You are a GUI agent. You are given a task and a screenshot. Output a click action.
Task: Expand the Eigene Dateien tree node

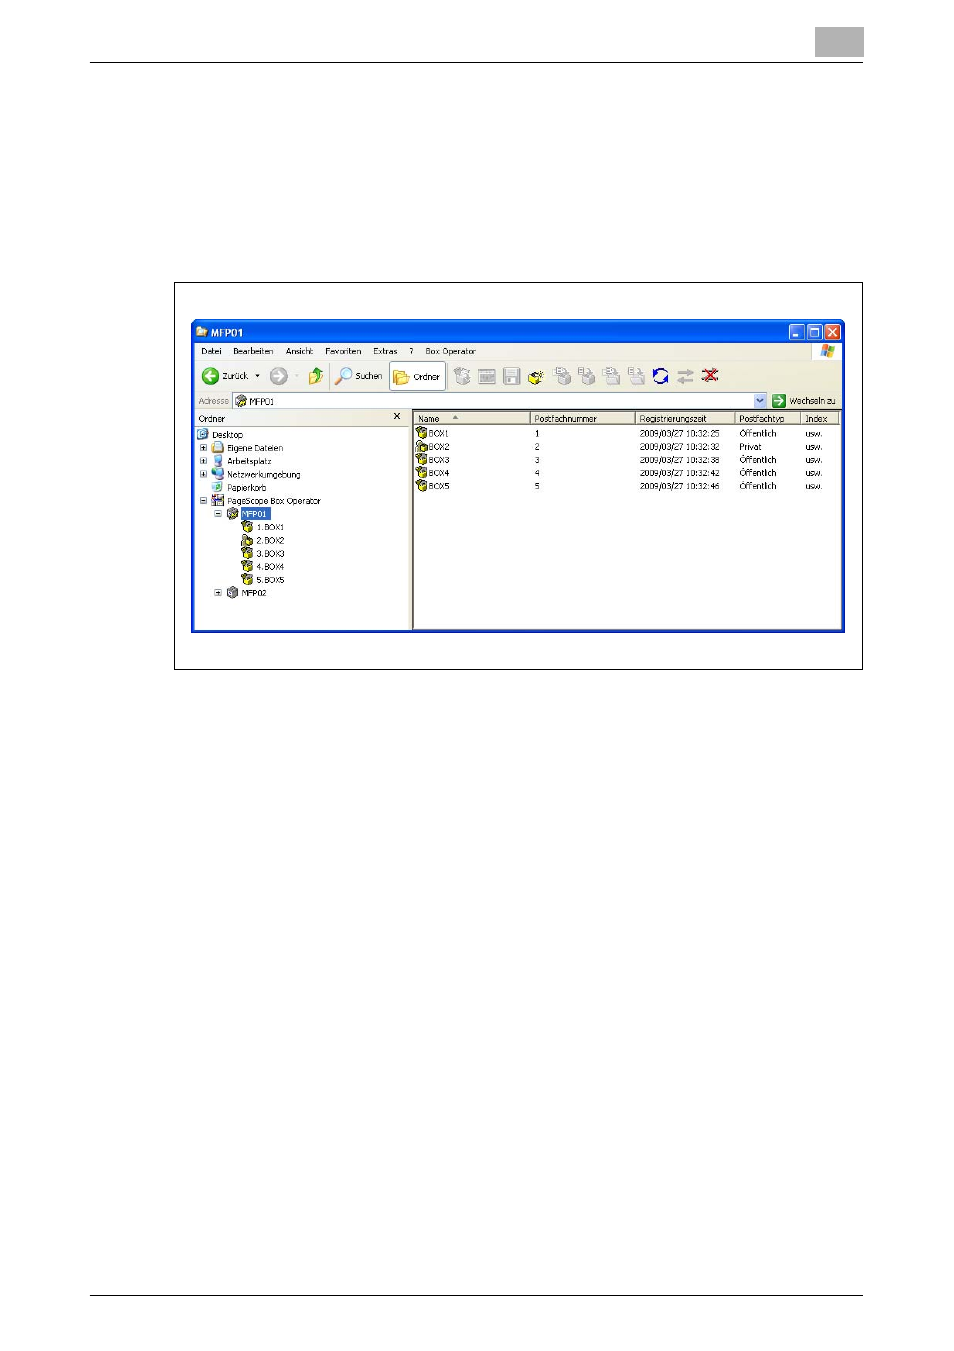pos(203,448)
